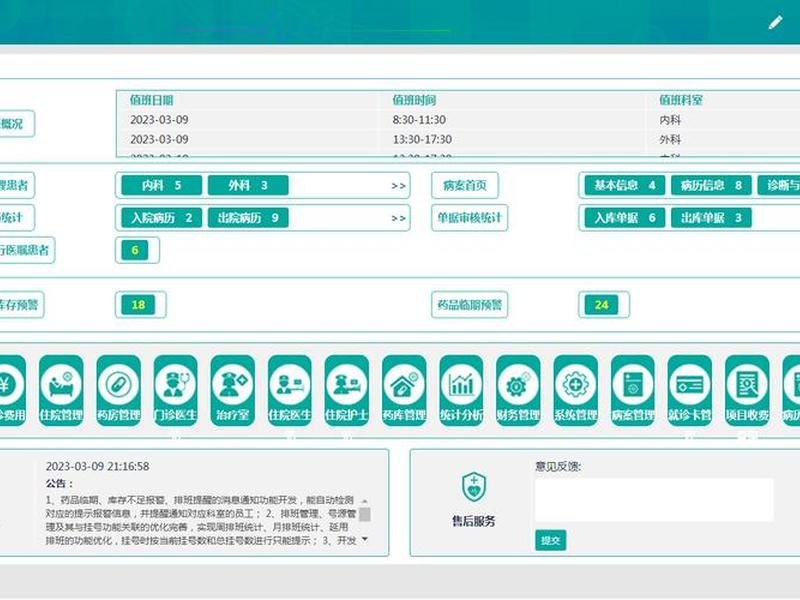Open 项目收费 item charging module
This screenshot has height=600, width=800.
point(747,390)
